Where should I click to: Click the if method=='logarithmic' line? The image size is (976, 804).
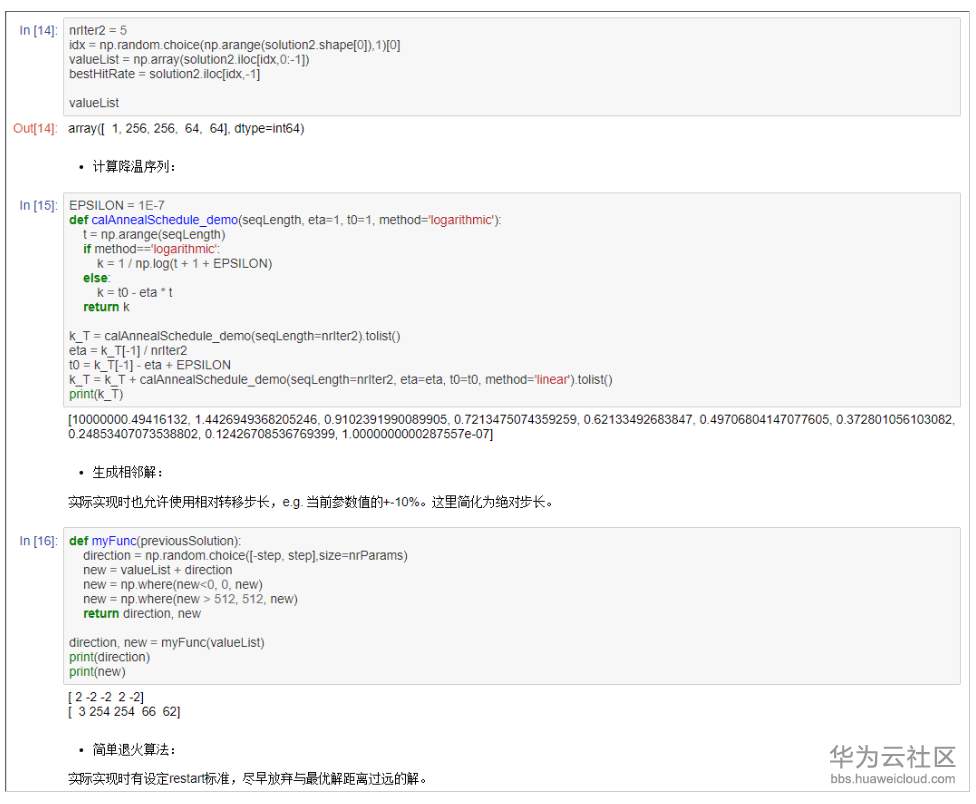[x=151, y=249]
